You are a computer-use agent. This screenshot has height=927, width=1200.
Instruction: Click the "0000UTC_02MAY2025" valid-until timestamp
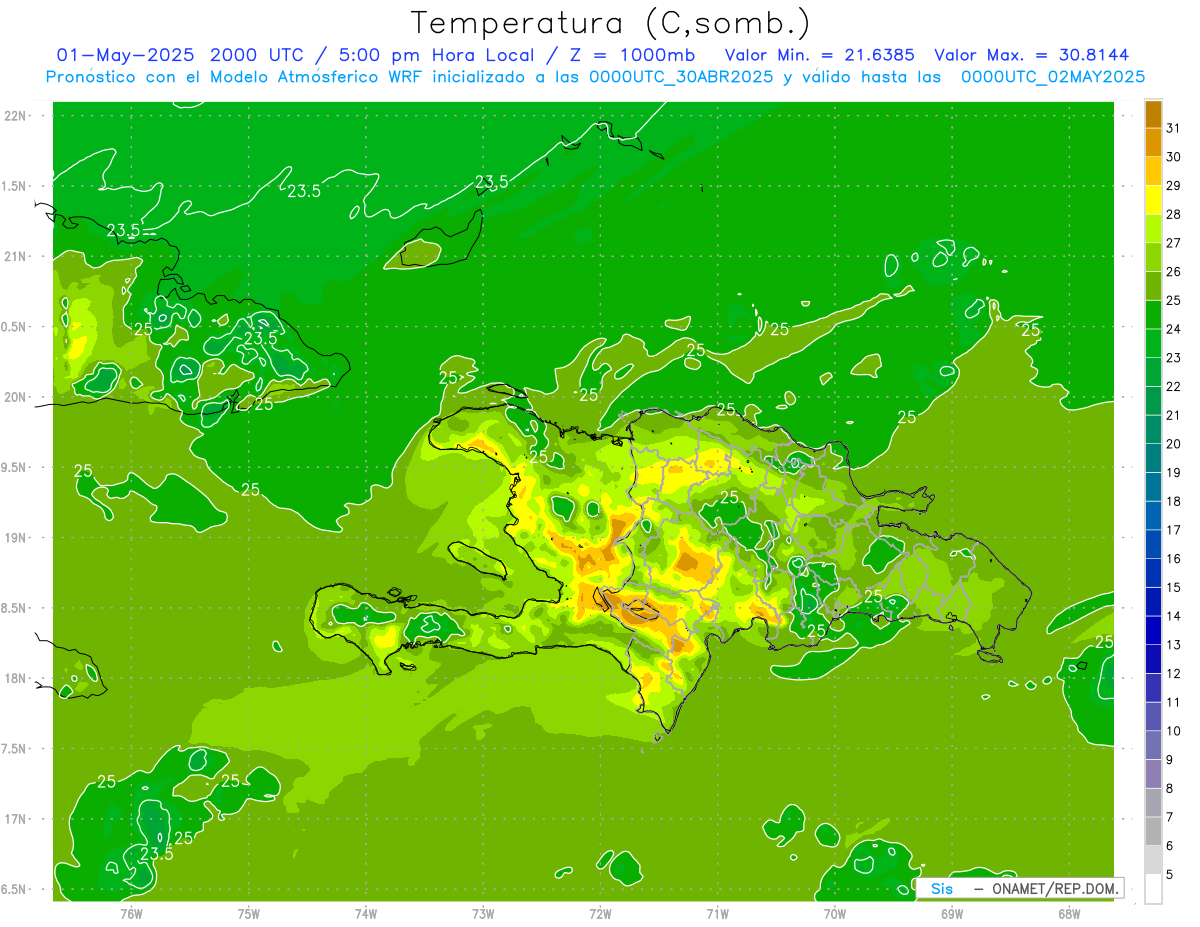[x=1053, y=76]
